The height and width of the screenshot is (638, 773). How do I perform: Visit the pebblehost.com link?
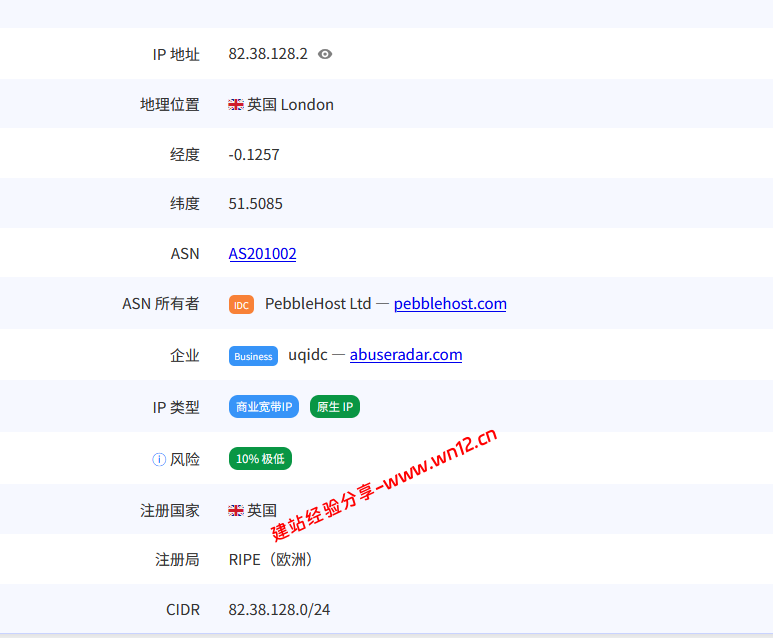(450, 303)
